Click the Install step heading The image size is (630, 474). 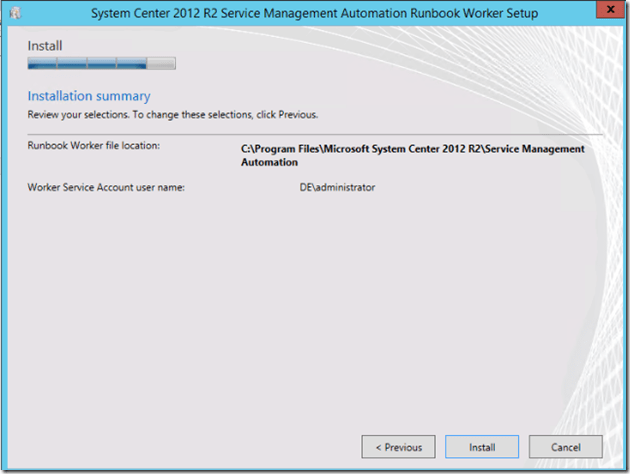click(x=44, y=46)
